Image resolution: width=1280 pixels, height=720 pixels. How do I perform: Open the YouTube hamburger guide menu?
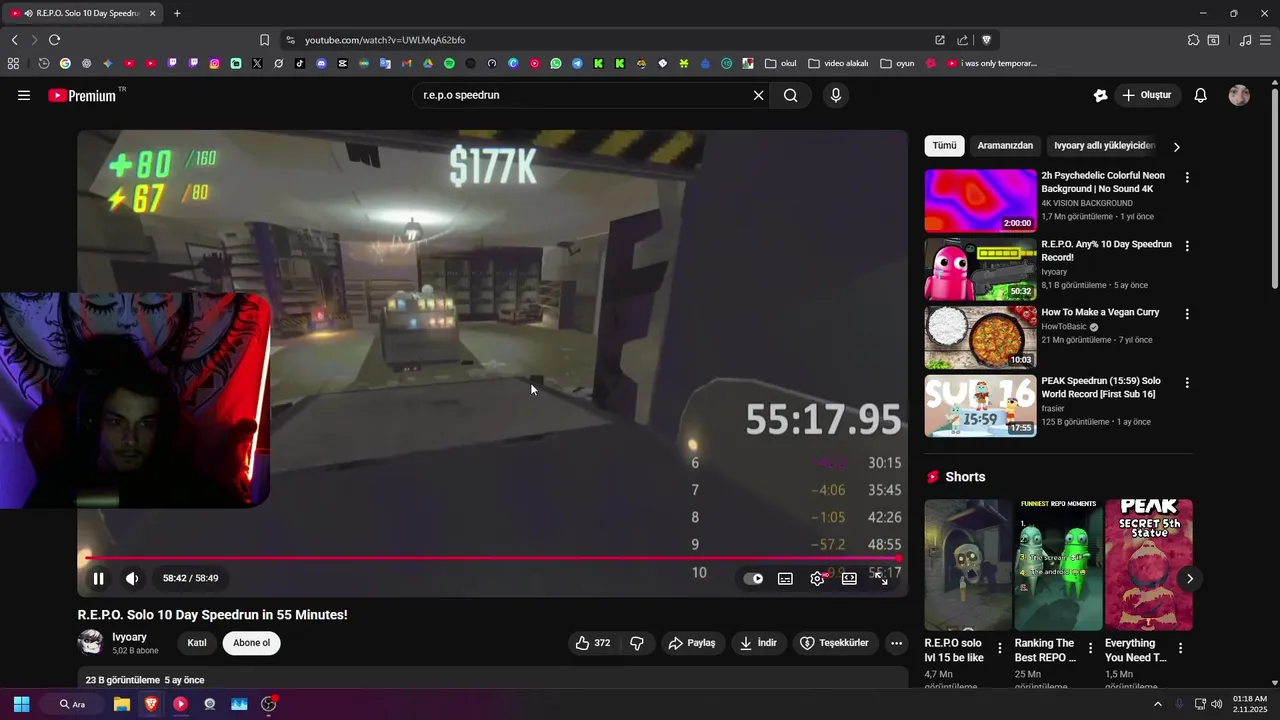(24, 95)
